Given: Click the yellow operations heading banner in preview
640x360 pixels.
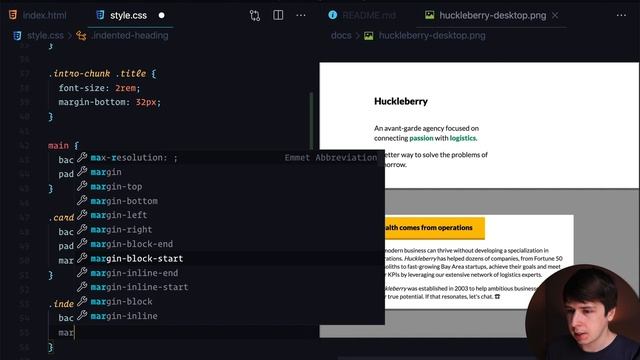Looking at the screenshot, I should 435,228.
